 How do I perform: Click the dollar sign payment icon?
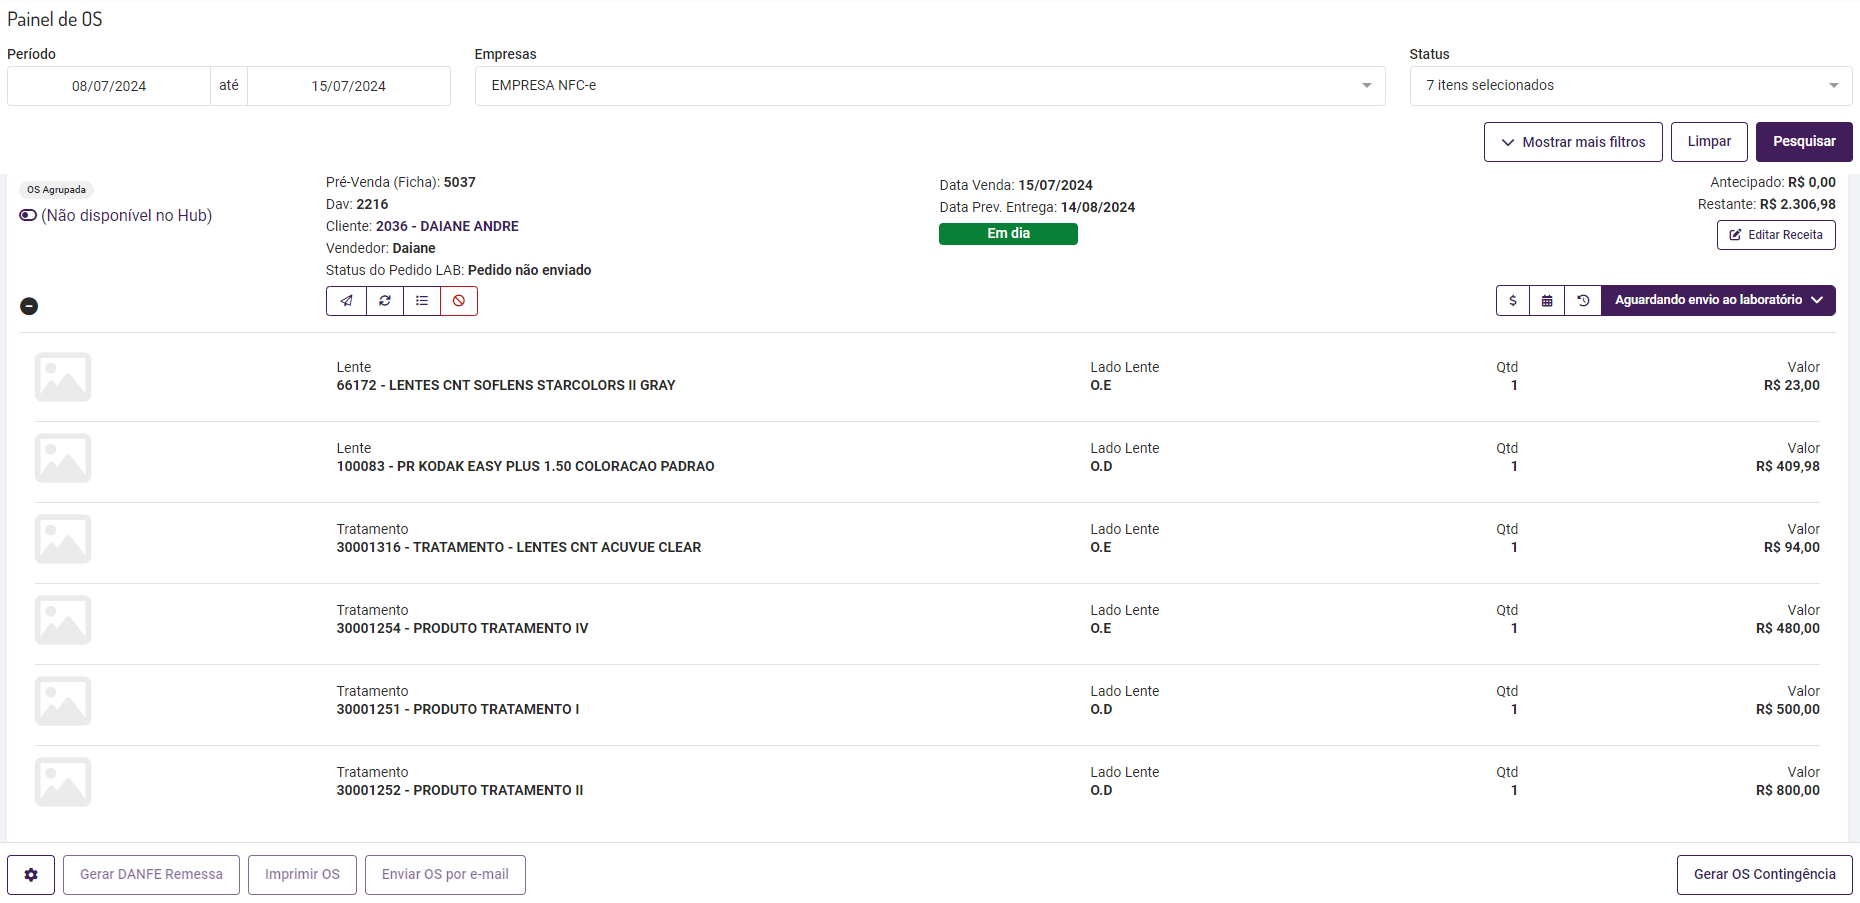click(x=1513, y=300)
